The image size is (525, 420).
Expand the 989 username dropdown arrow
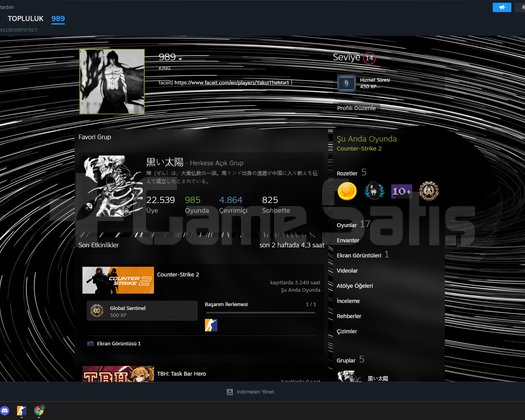click(180, 59)
